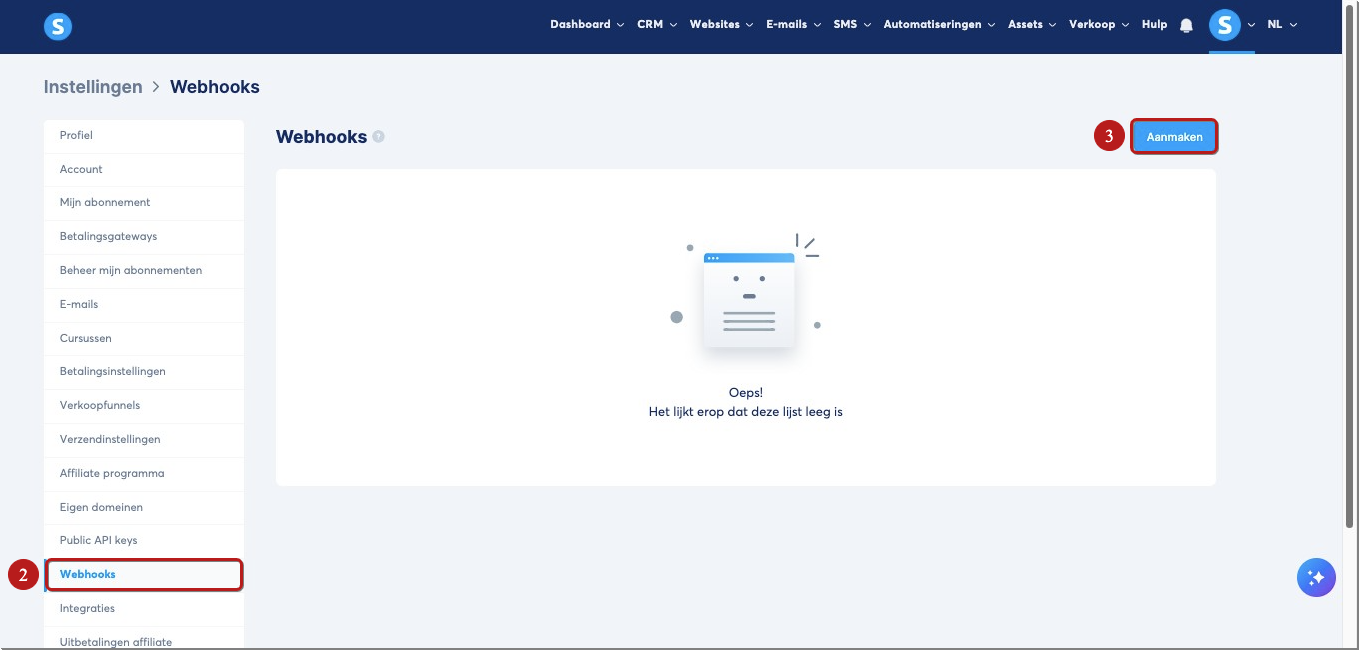
Task: Expand the Assets menu
Action: 1032,25
